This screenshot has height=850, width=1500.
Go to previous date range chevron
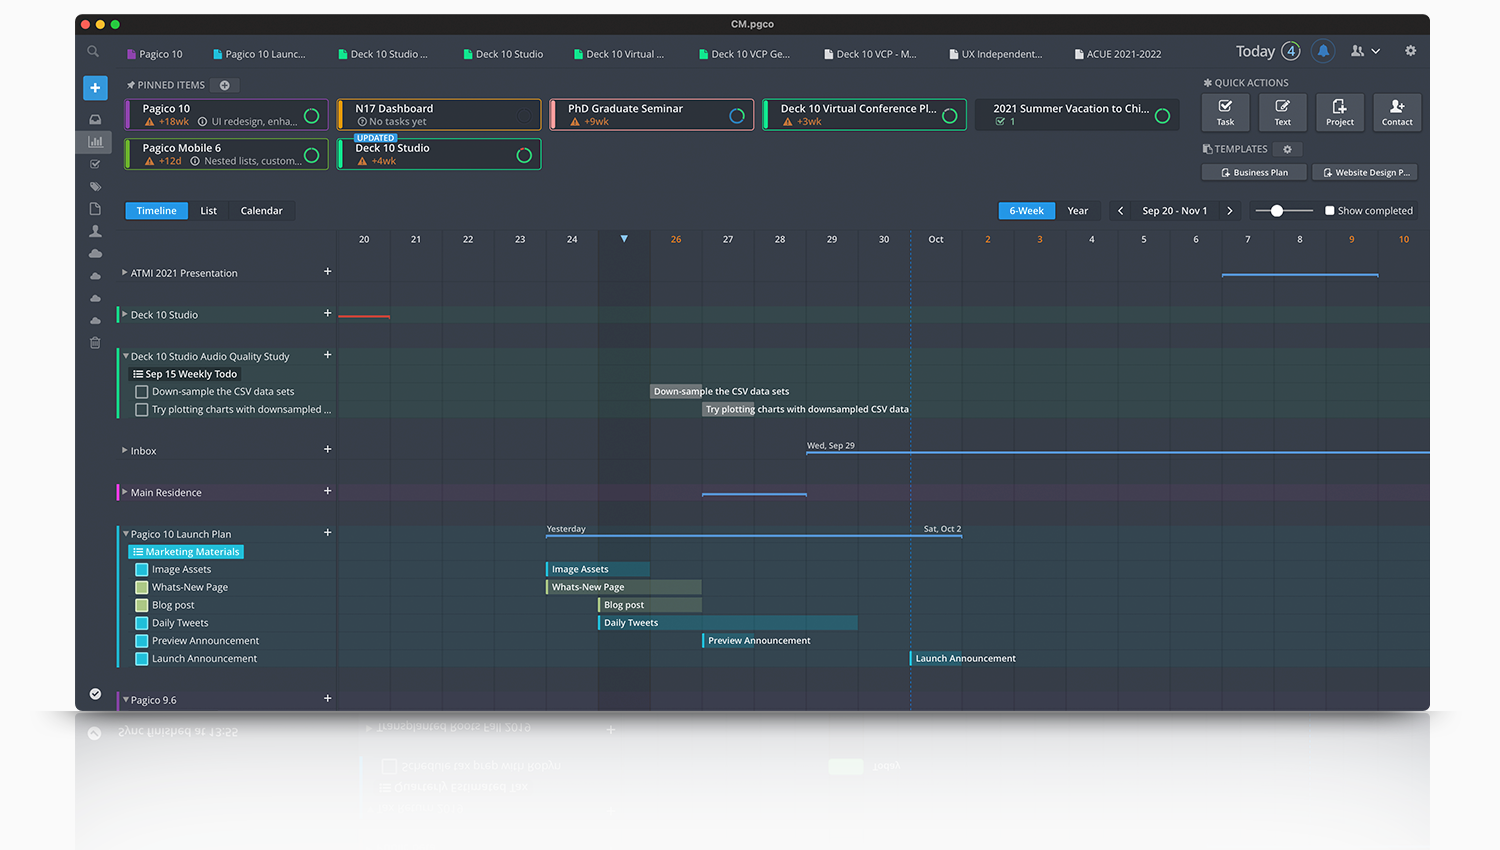(x=1120, y=211)
